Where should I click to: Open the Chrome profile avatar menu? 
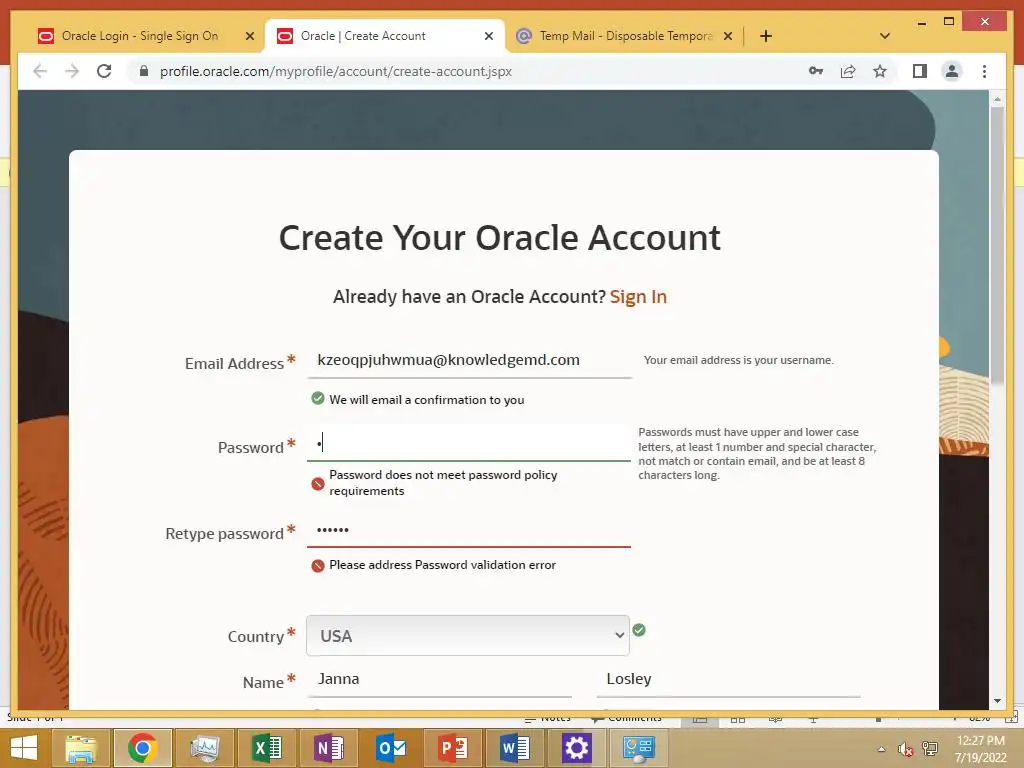952,71
